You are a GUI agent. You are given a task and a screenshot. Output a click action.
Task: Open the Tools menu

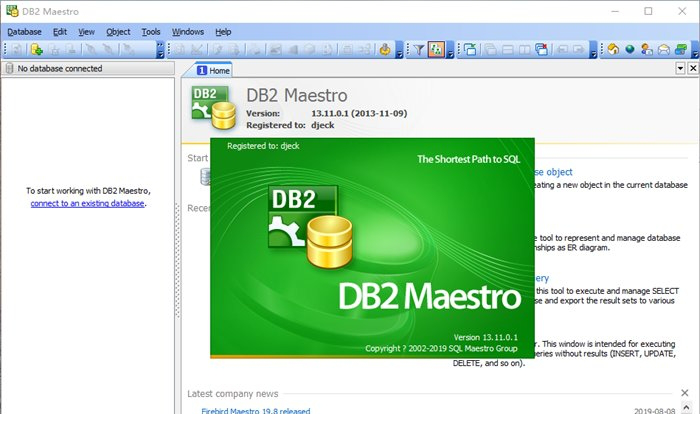151,32
